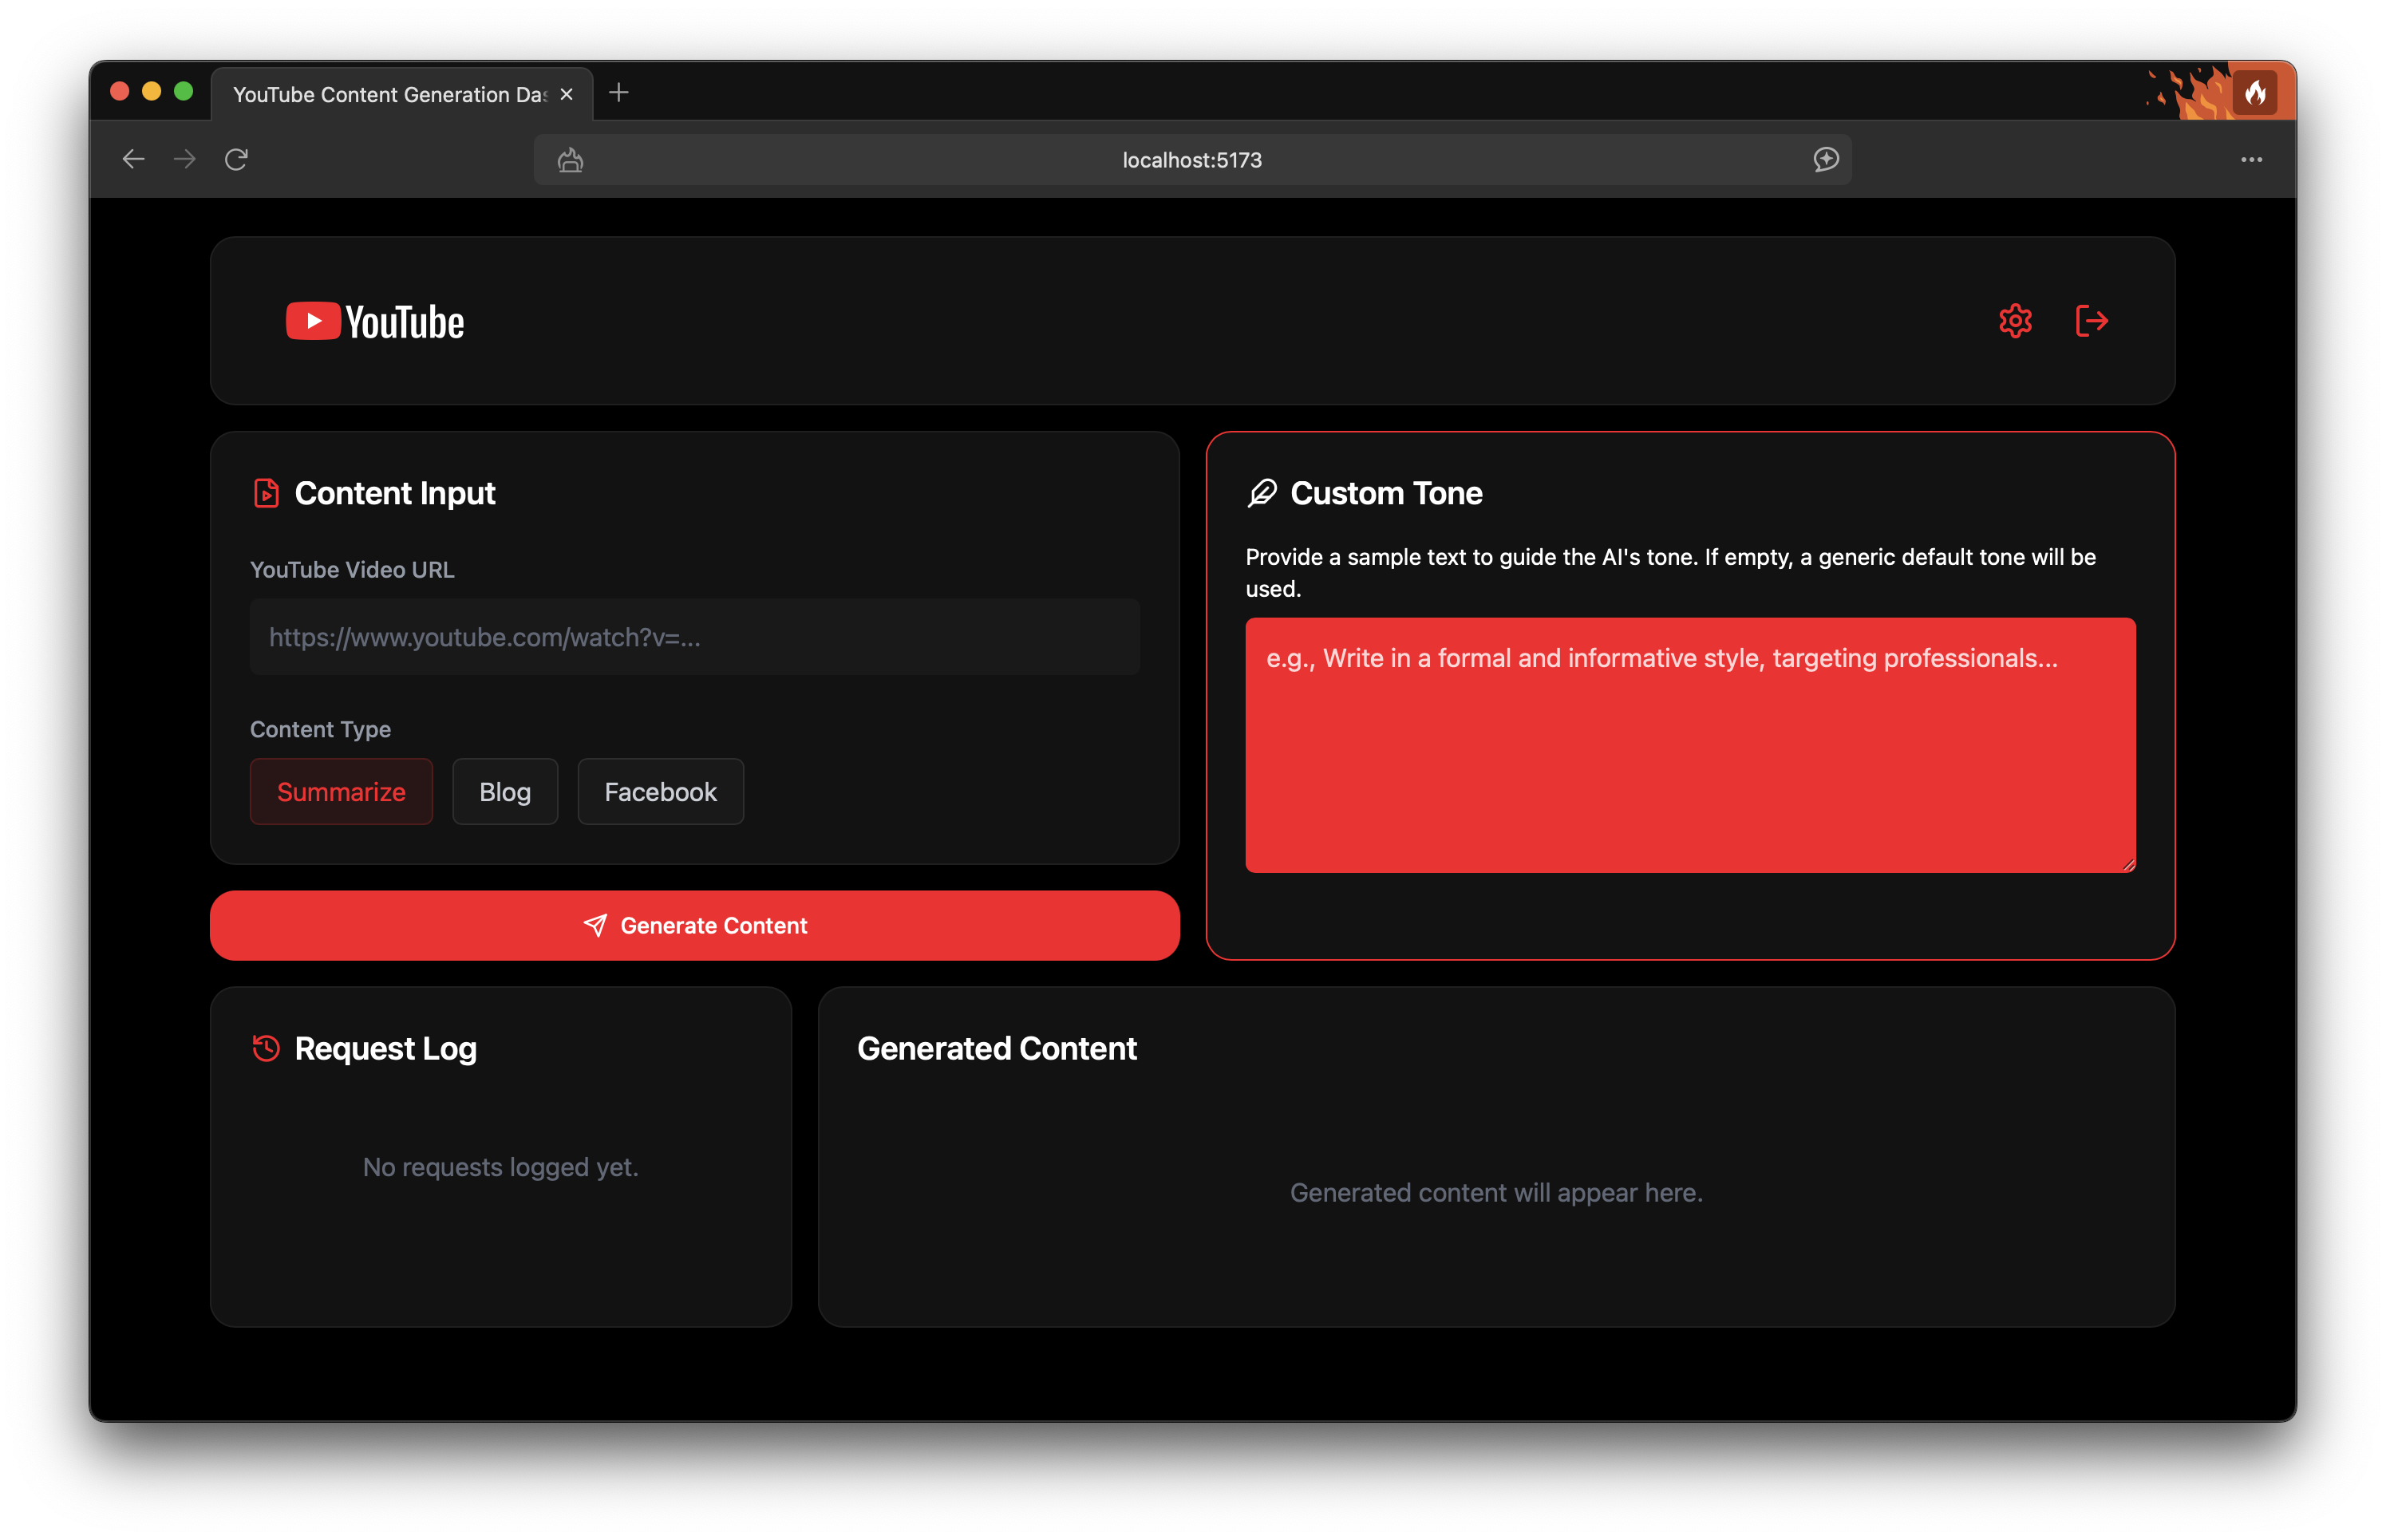Click the localhost:5173 address bar
The width and height of the screenshot is (2386, 1540).
pyautogui.click(x=1191, y=160)
